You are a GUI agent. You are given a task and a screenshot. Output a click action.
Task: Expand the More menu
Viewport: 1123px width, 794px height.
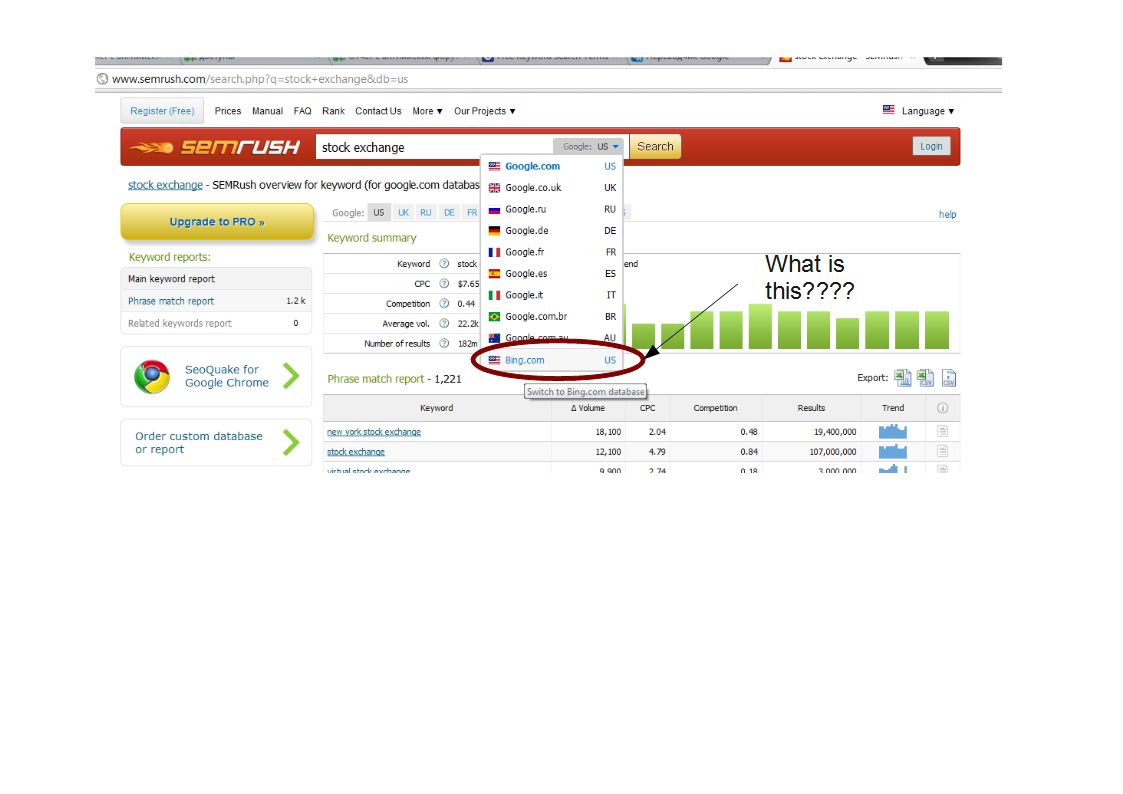(428, 111)
